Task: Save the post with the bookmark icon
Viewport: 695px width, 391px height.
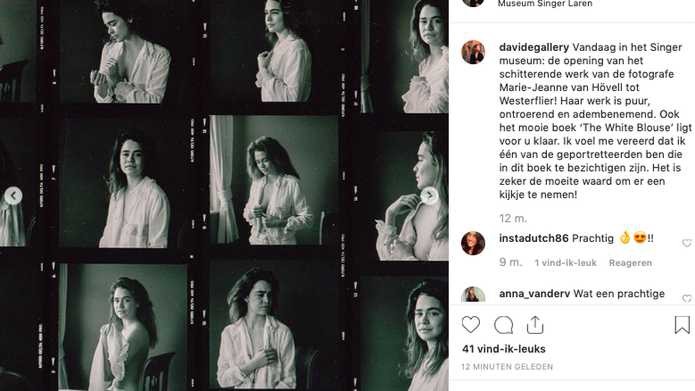Action: coord(682,325)
